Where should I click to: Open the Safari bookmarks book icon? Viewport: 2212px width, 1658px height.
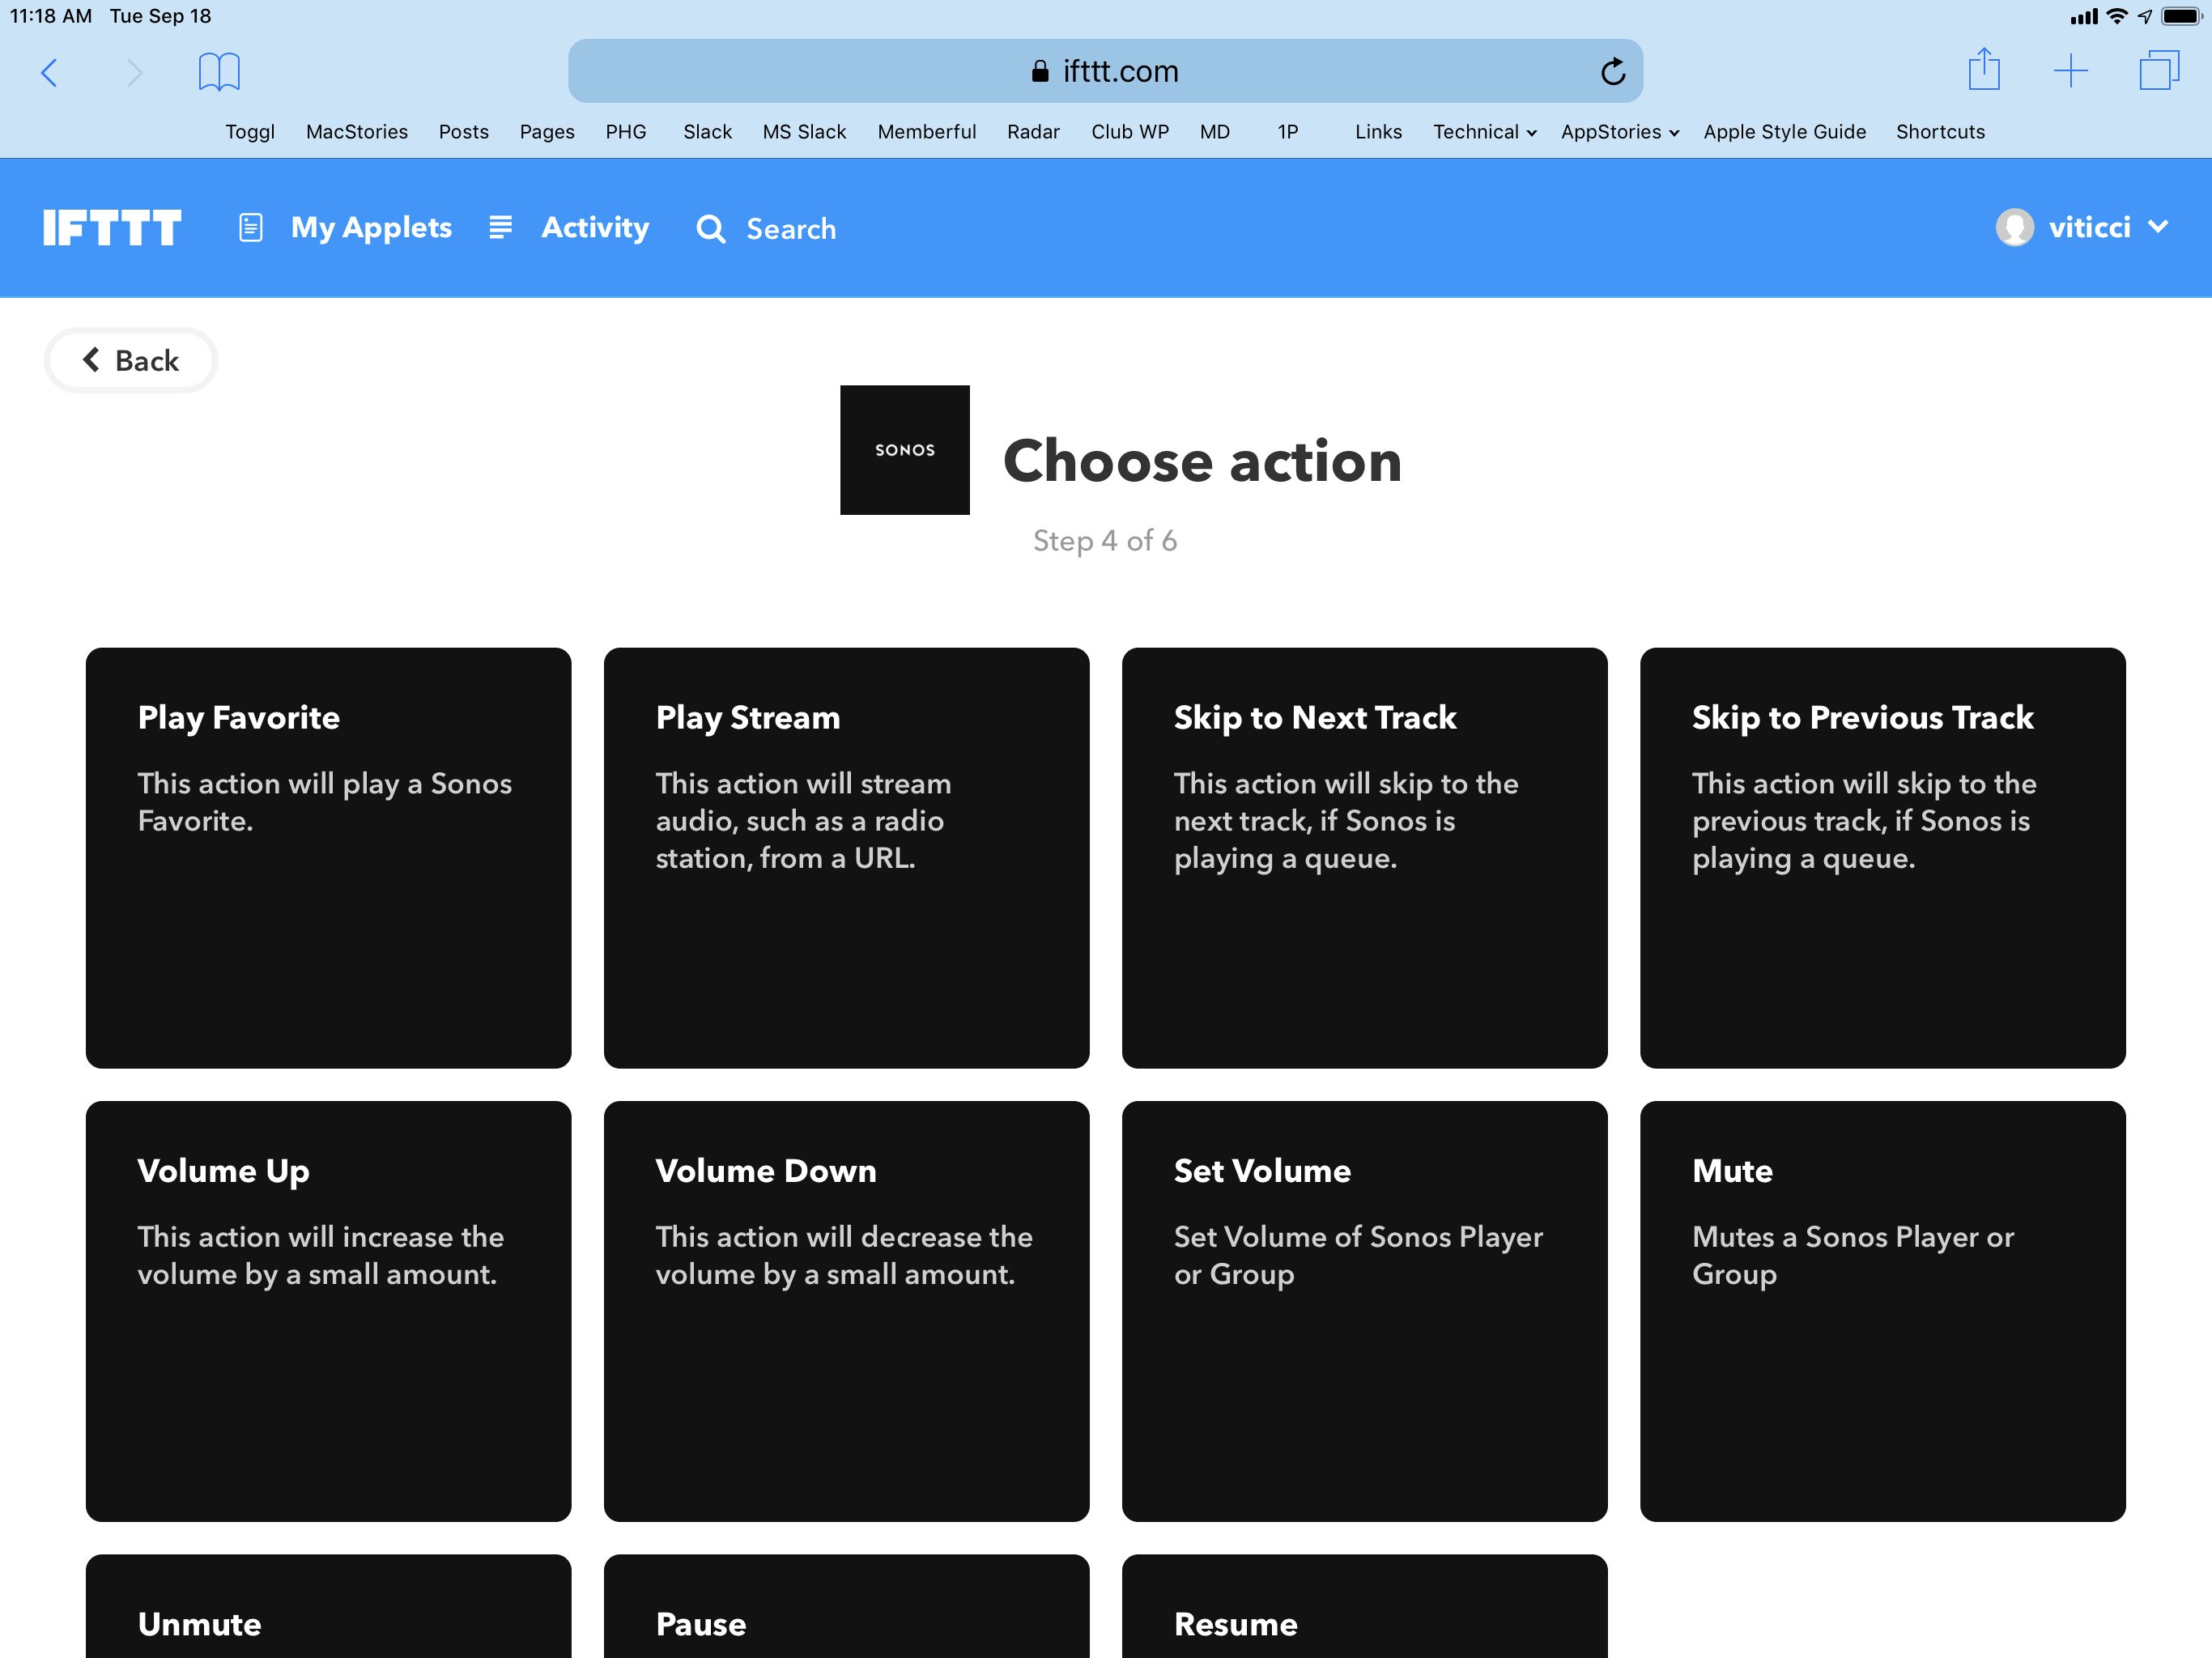coord(219,72)
